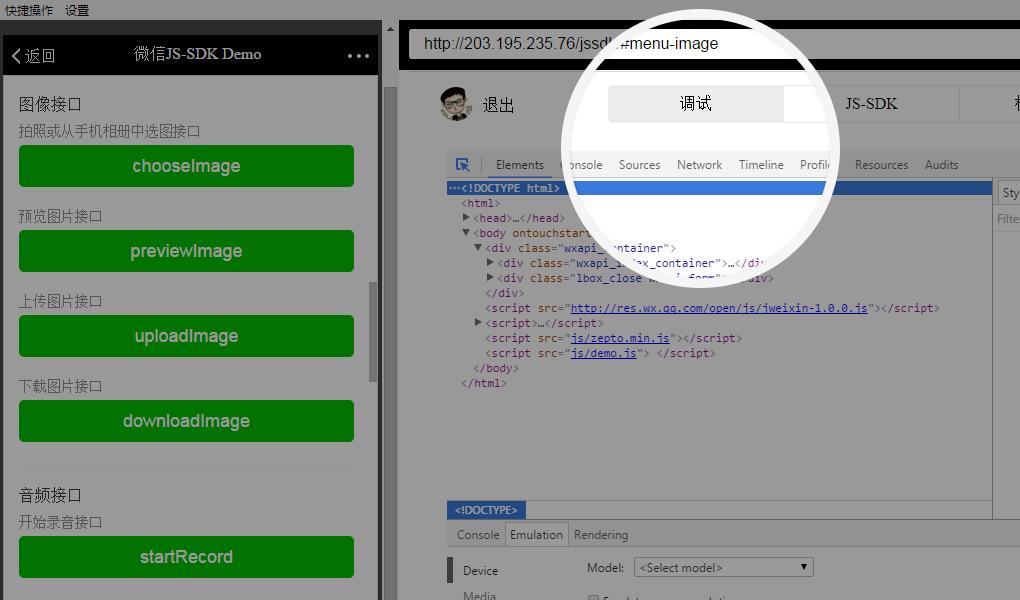Open the js/zepto.min.js link
This screenshot has width=1020, height=600.
click(x=620, y=338)
